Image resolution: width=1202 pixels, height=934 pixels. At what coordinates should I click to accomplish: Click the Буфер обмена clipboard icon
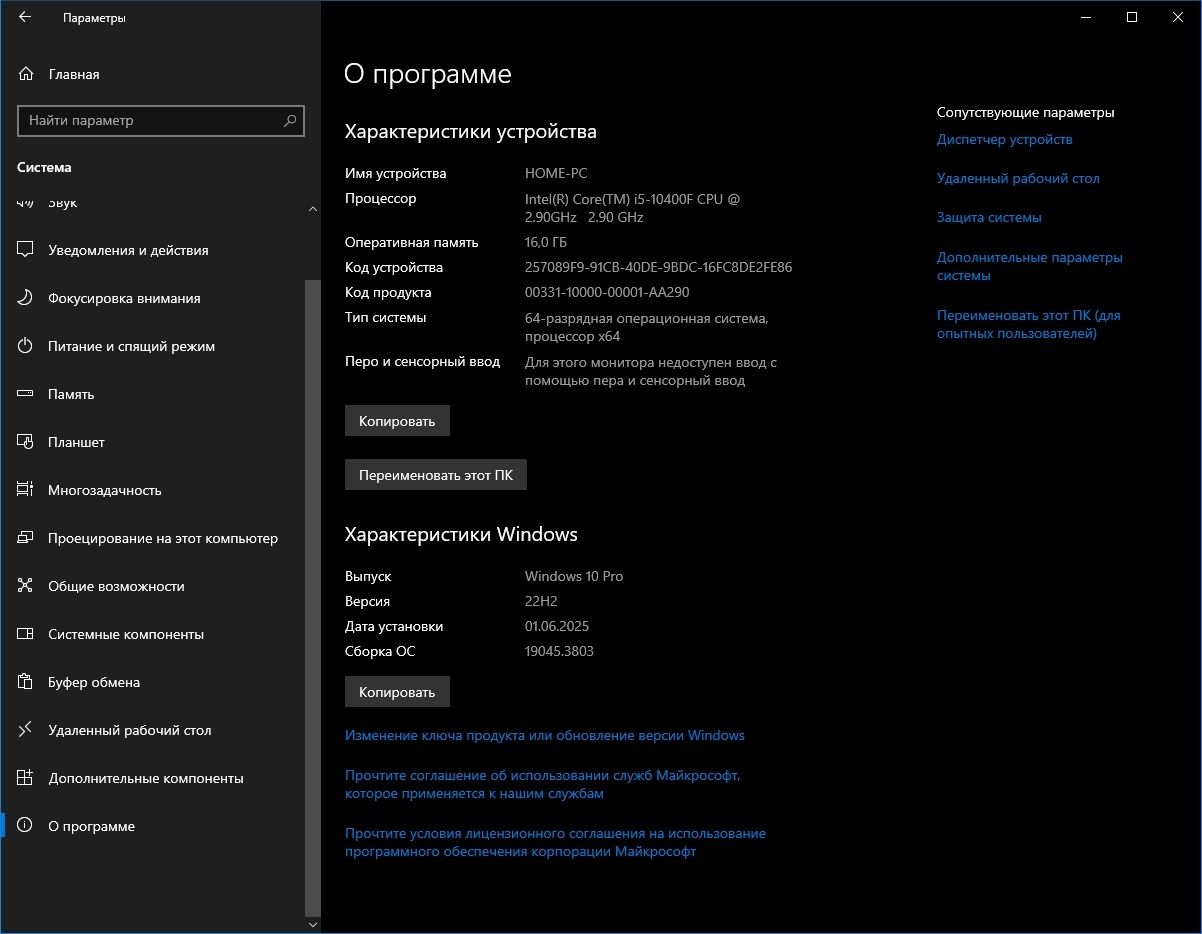click(26, 682)
